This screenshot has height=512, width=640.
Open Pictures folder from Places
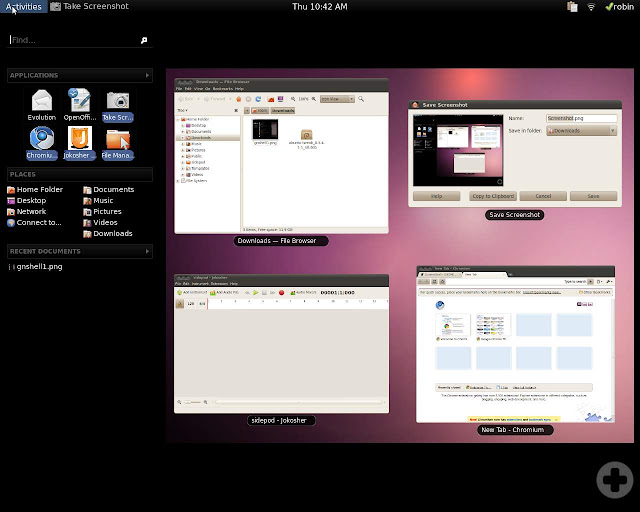tap(102, 211)
